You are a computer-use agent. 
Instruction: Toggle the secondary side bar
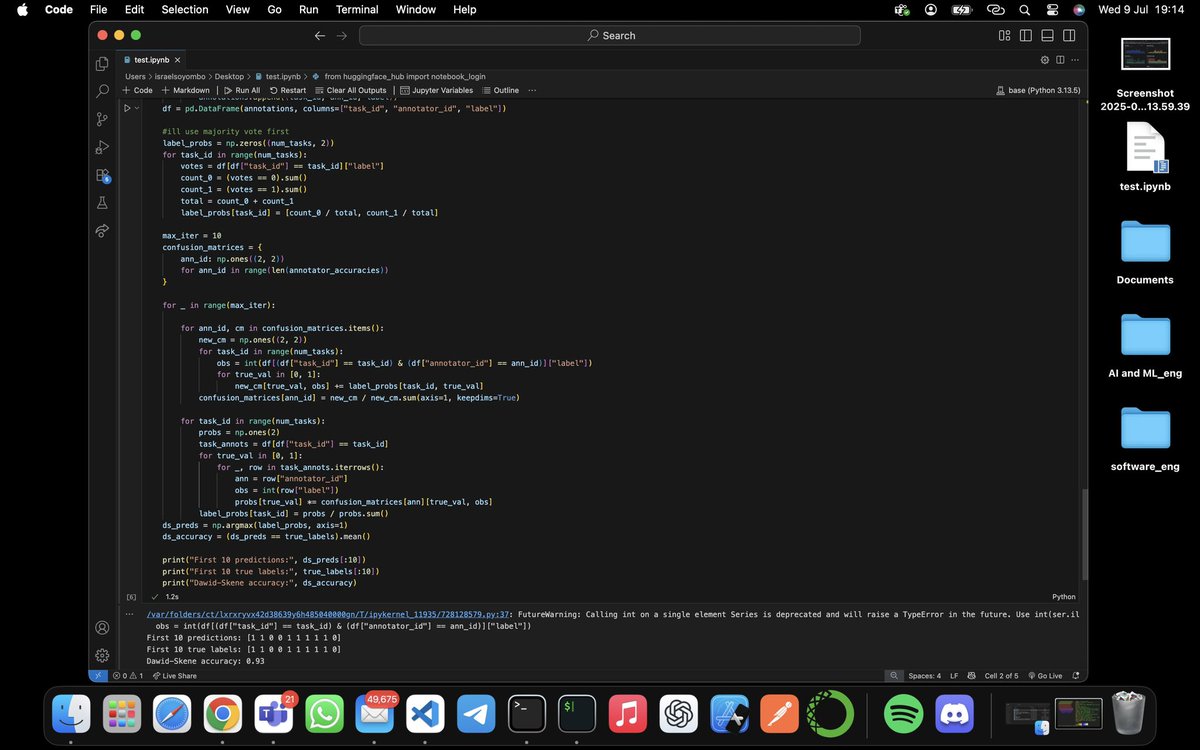(1070, 35)
